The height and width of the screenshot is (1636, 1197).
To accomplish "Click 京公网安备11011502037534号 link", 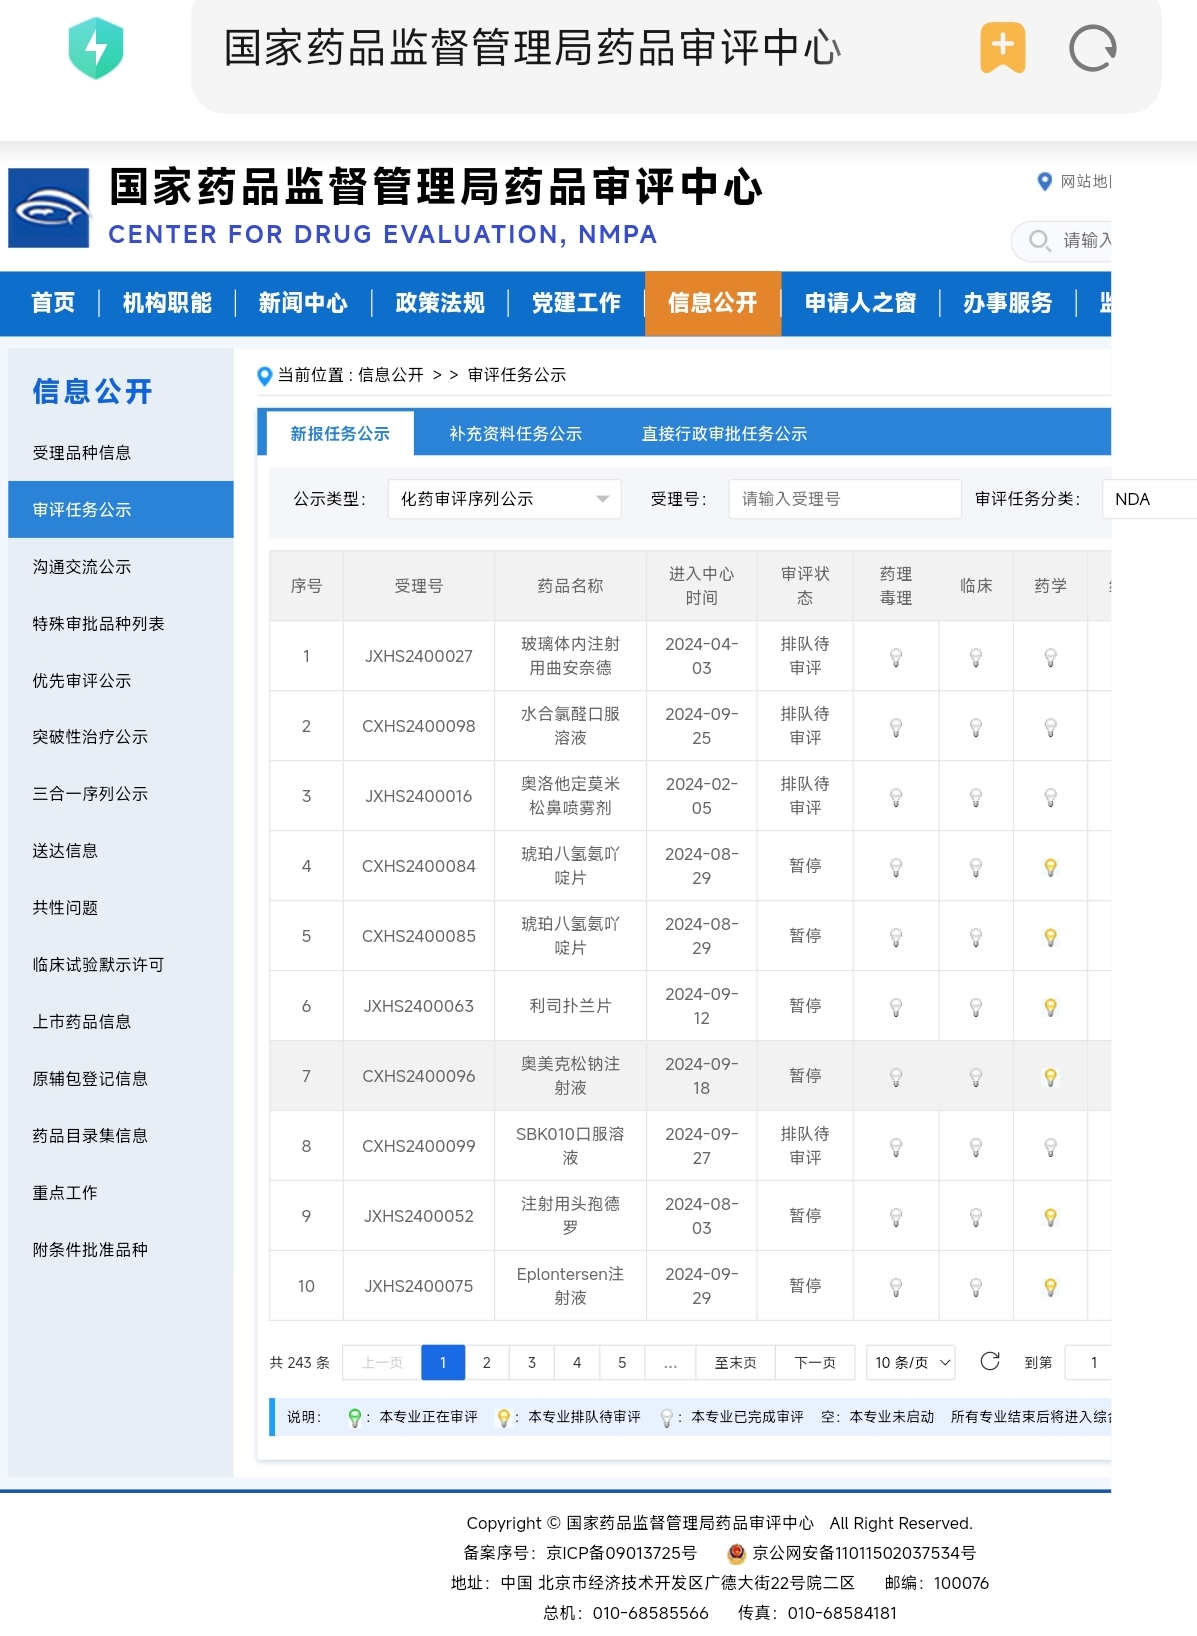I will coord(864,1553).
